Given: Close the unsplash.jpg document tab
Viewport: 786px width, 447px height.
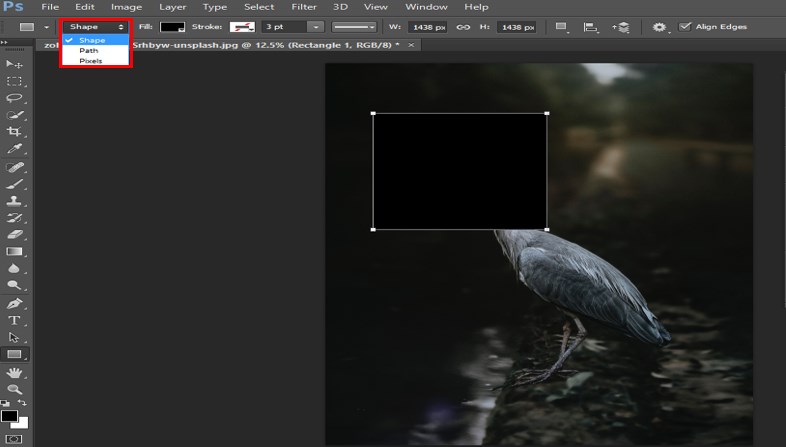Looking at the screenshot, I should 411,45.
